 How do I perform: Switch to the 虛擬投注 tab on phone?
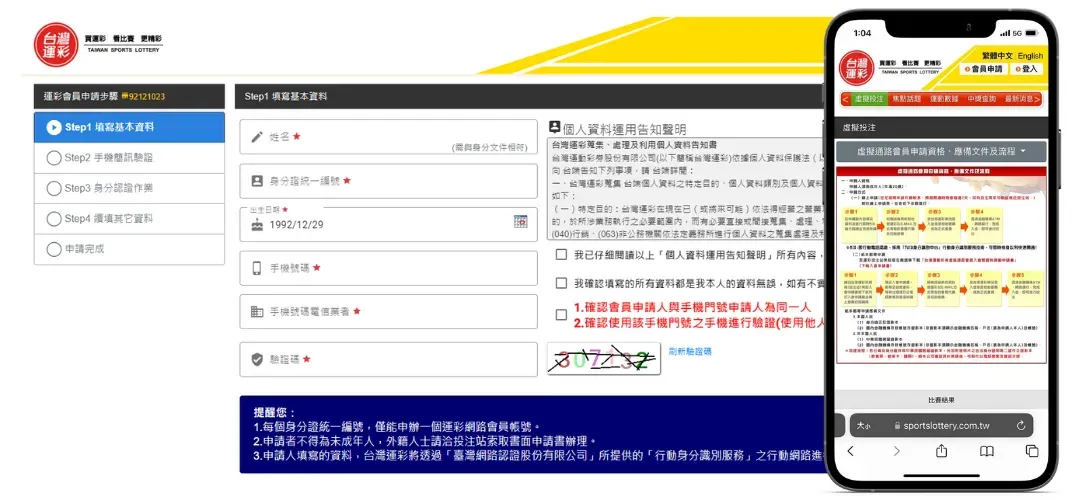click(869, 99)
